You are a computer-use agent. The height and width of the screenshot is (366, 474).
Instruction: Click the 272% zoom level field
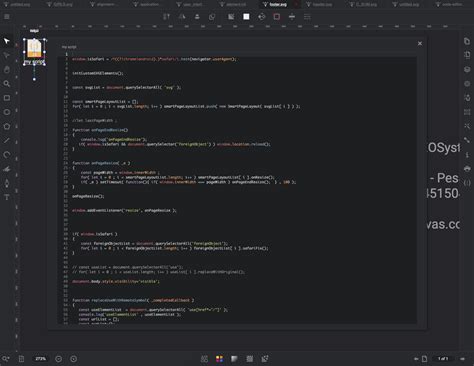40,359
